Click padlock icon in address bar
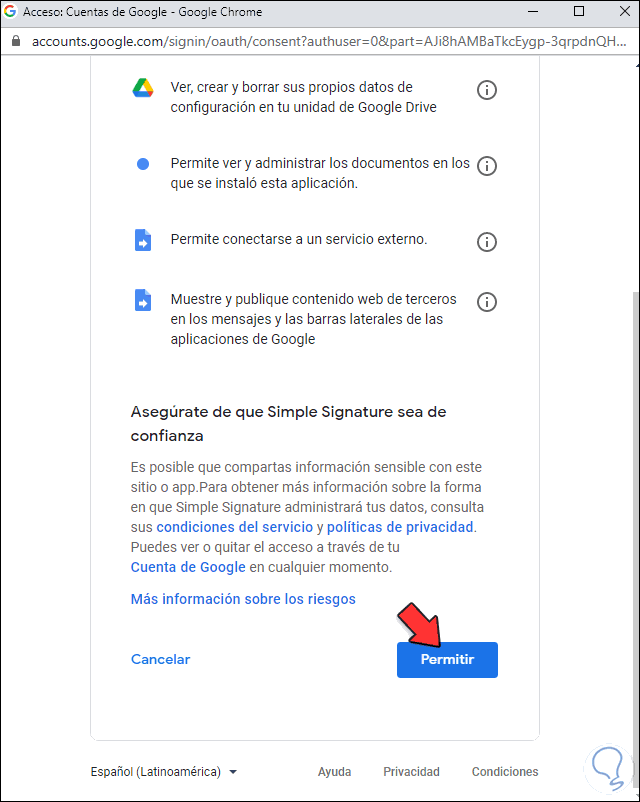640x802 pixels. [16, 41]
